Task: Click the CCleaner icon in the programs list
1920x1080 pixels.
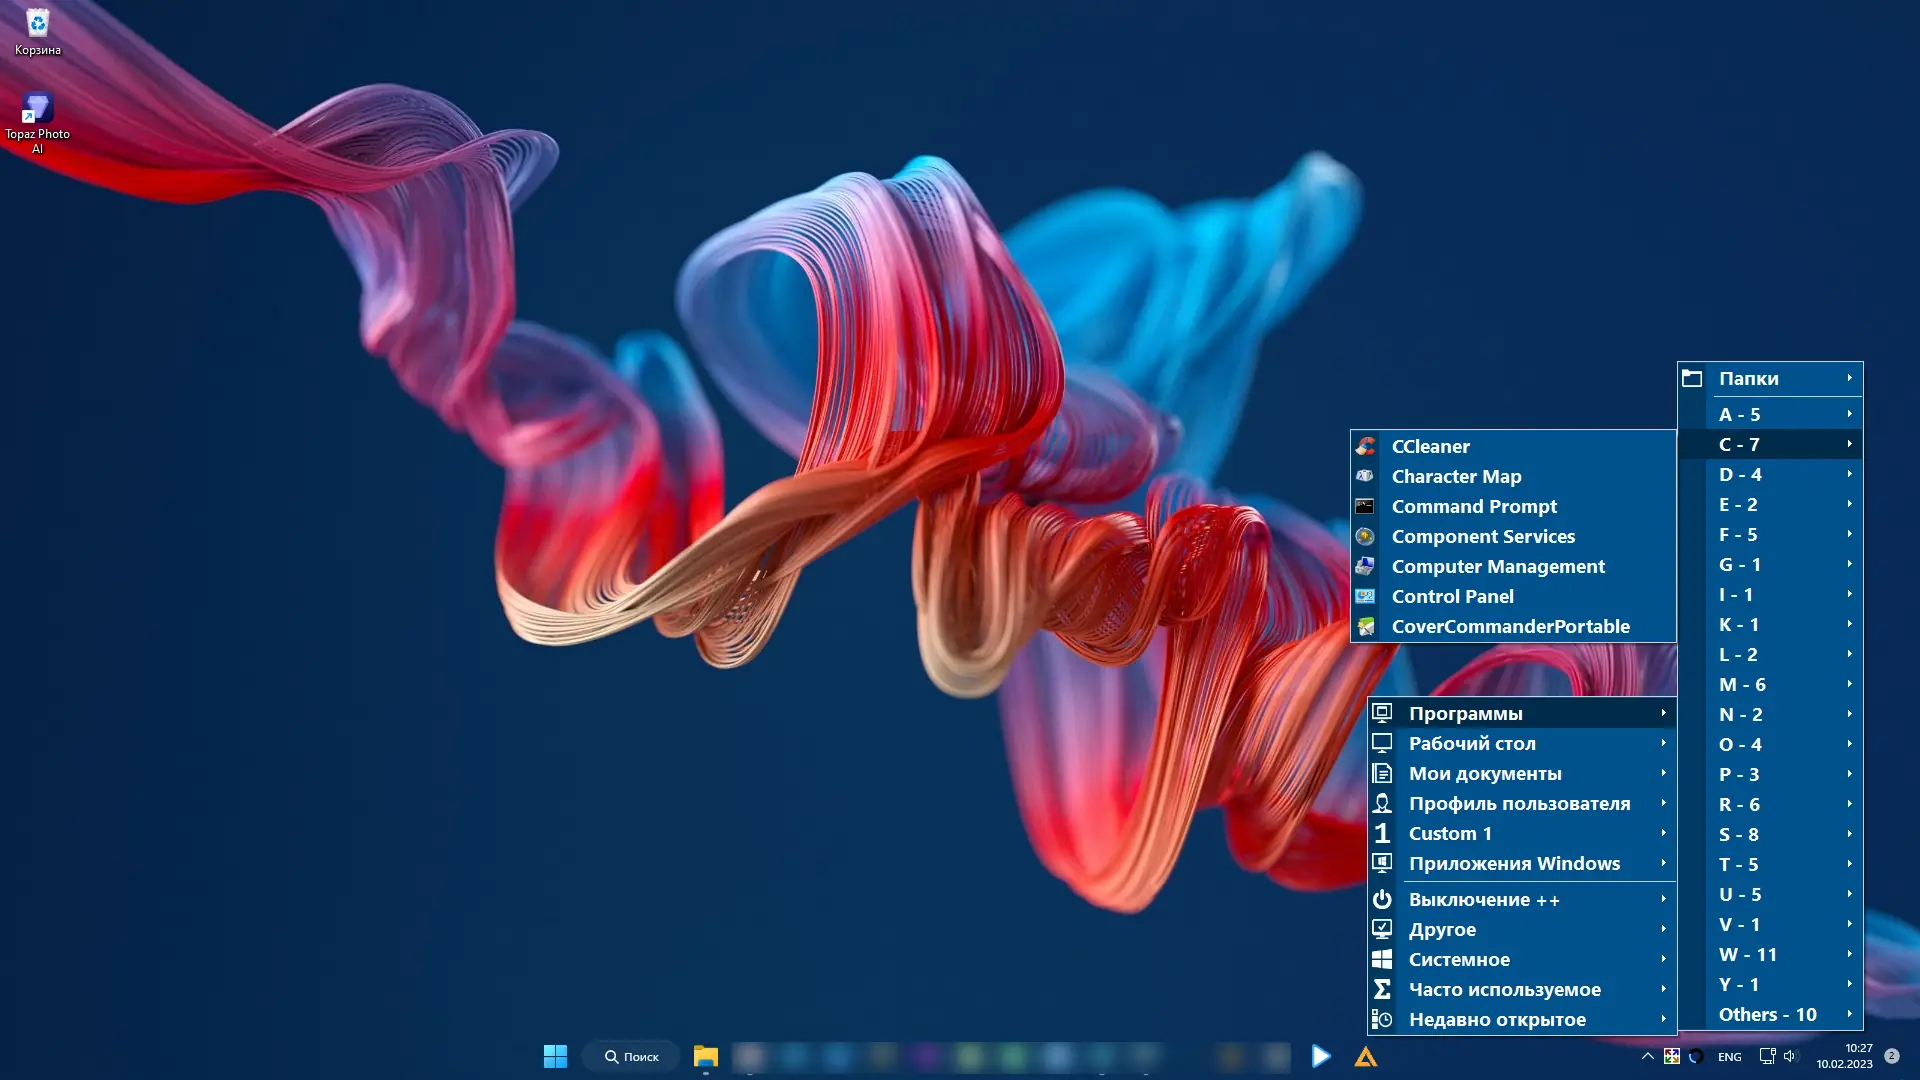Action: click(1365, 447)
